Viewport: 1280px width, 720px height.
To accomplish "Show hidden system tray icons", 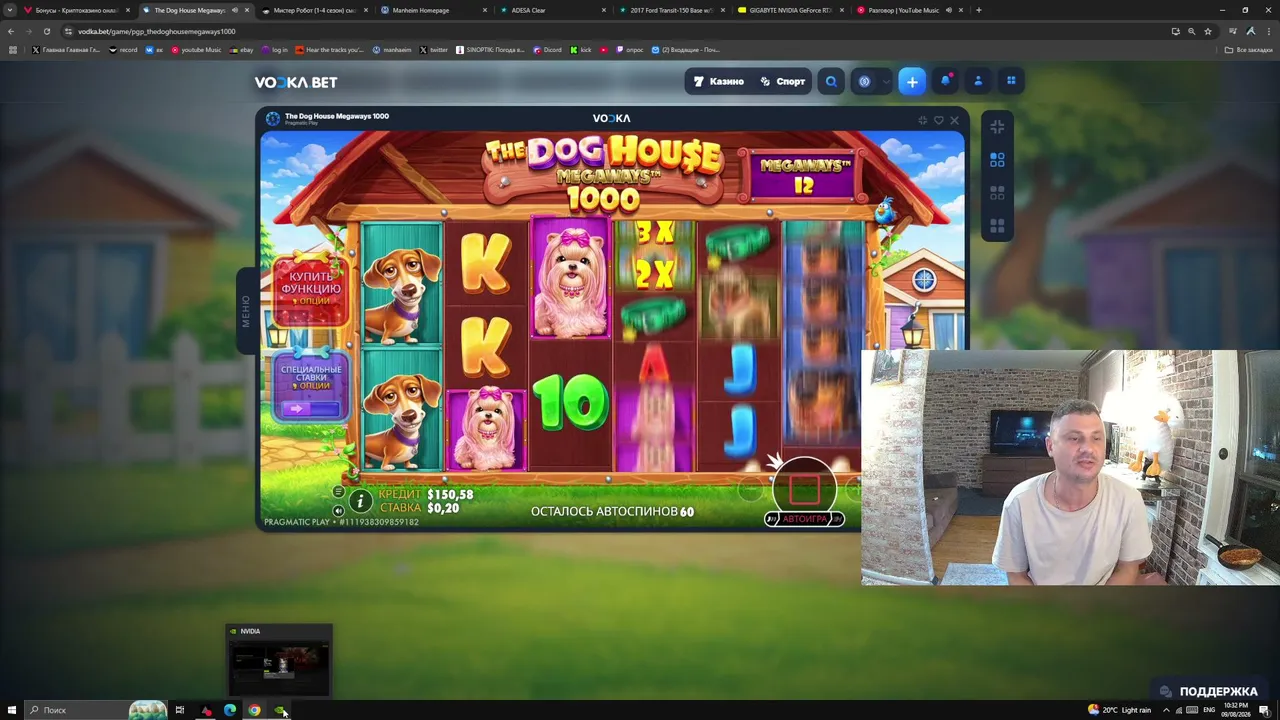I will click(x=1165, y=710).
